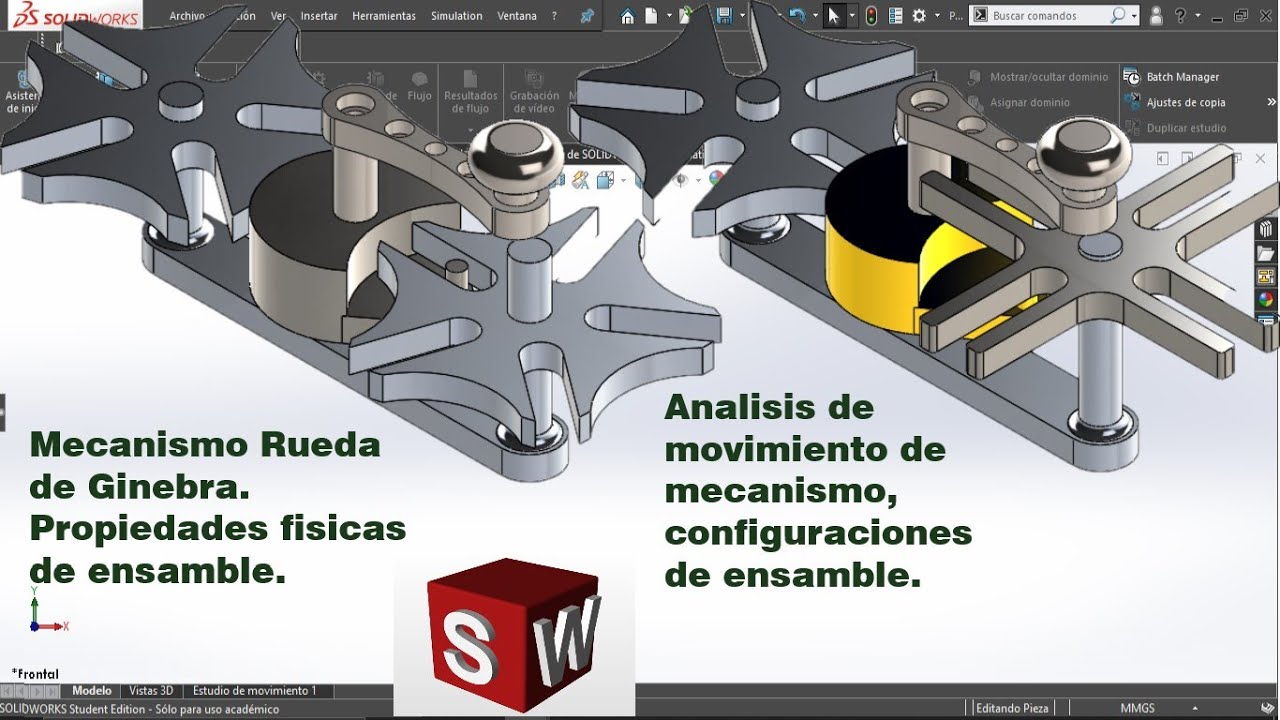
Task: Switch to the Modelo tab
Action: [92, 691]
